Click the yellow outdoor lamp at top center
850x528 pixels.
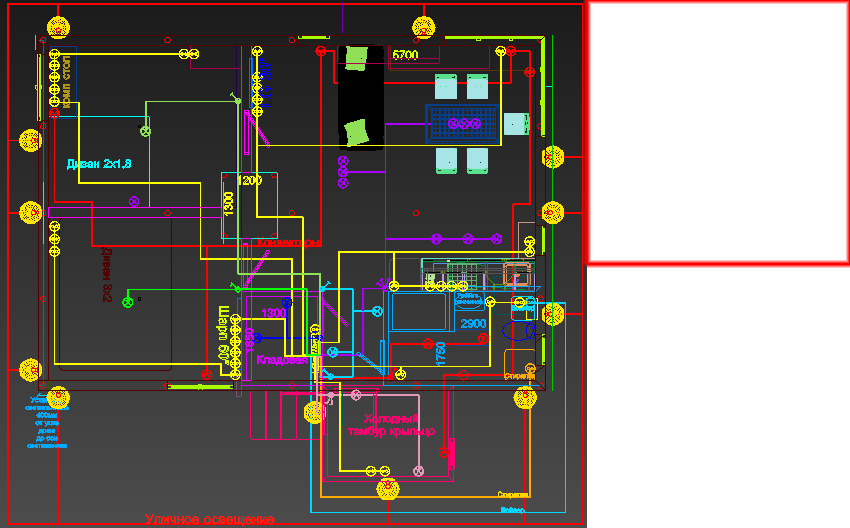[424, 27]
